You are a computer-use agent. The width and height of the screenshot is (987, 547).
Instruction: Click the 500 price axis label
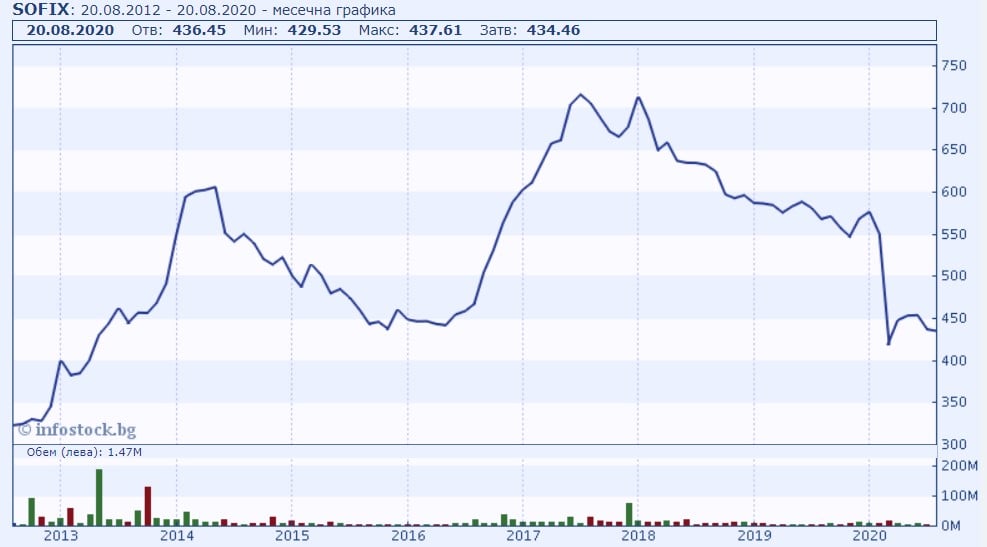click(x=954, y=276)
